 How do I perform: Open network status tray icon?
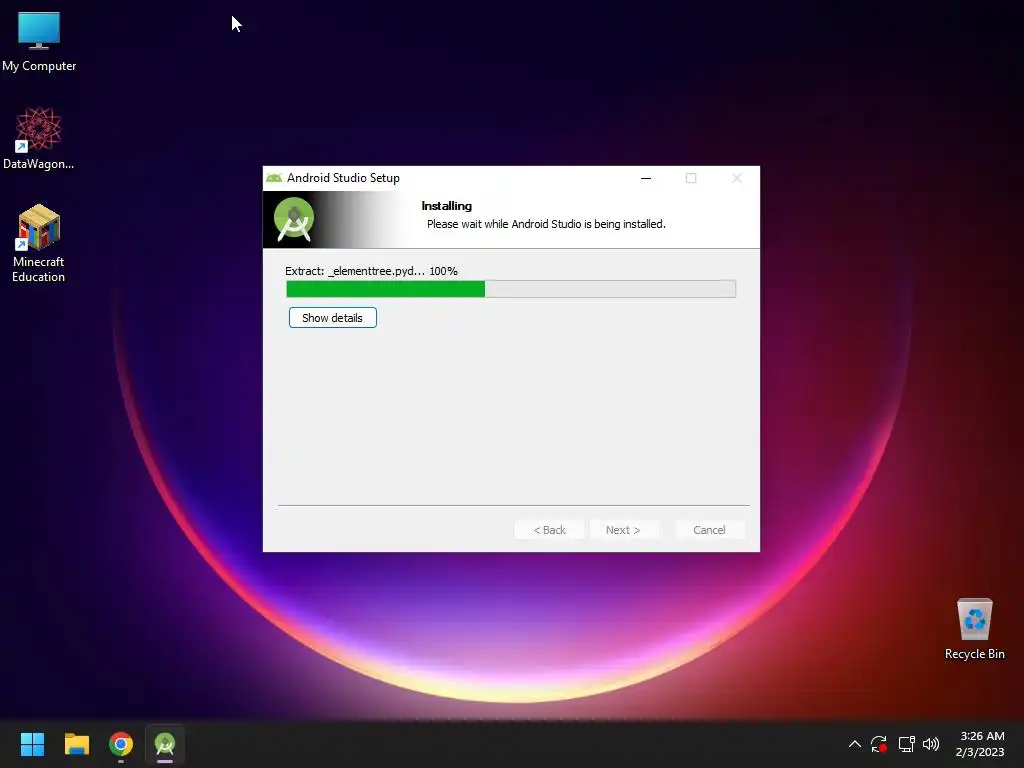906,744
